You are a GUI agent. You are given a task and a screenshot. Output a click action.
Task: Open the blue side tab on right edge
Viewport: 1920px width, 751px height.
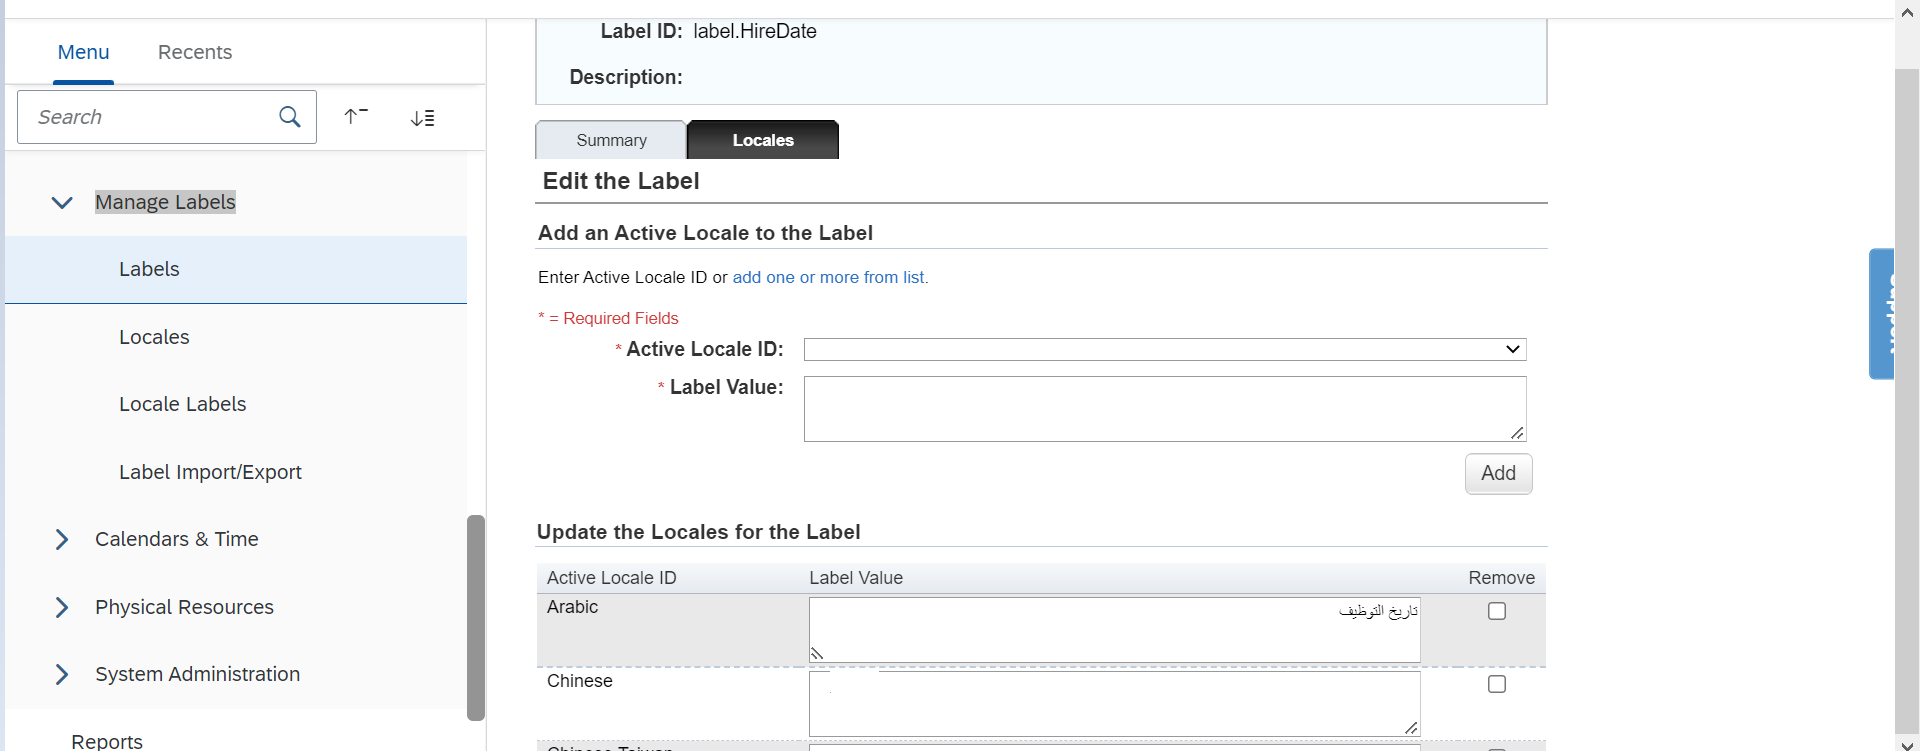tap(1882, 313)
